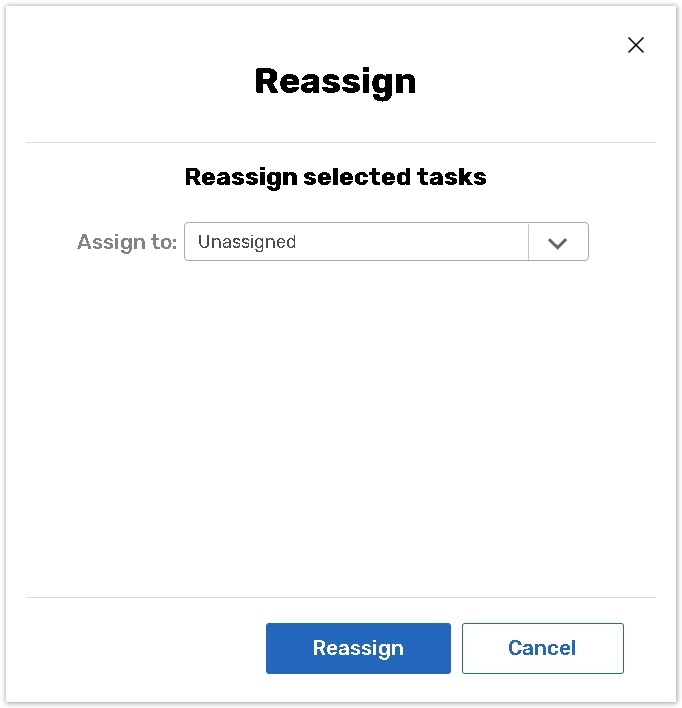682x708 pixels.
Task: Click the blue Reassign button
Action: coord(358,648)
